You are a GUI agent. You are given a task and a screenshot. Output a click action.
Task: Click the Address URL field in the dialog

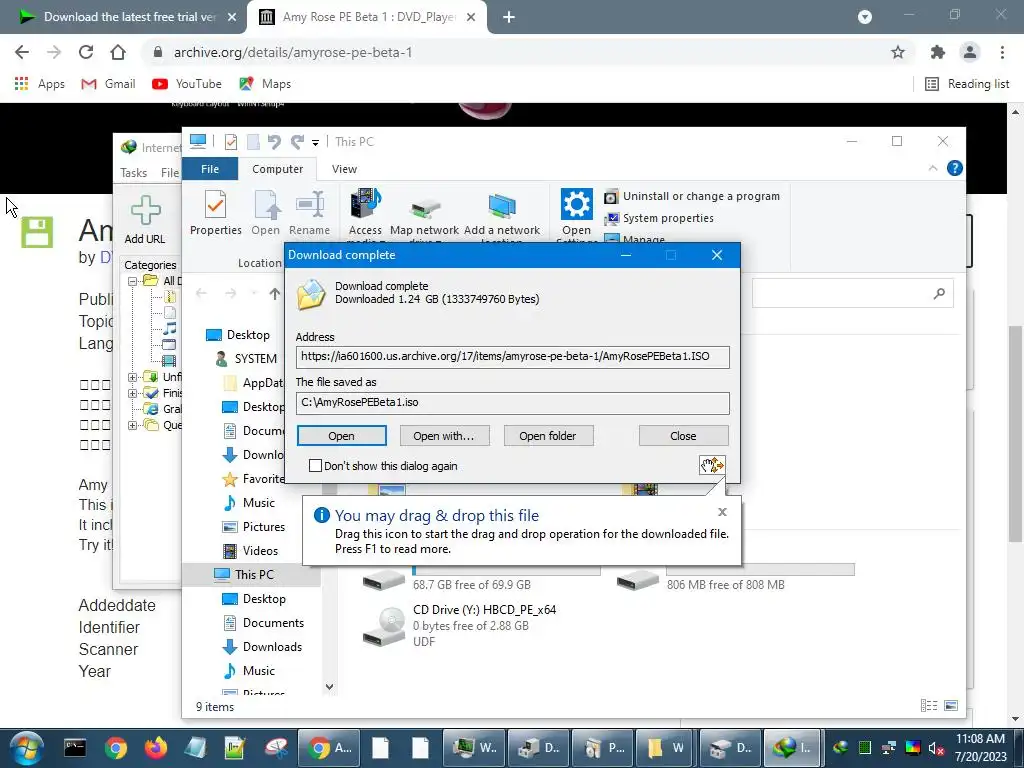point(512,357)
